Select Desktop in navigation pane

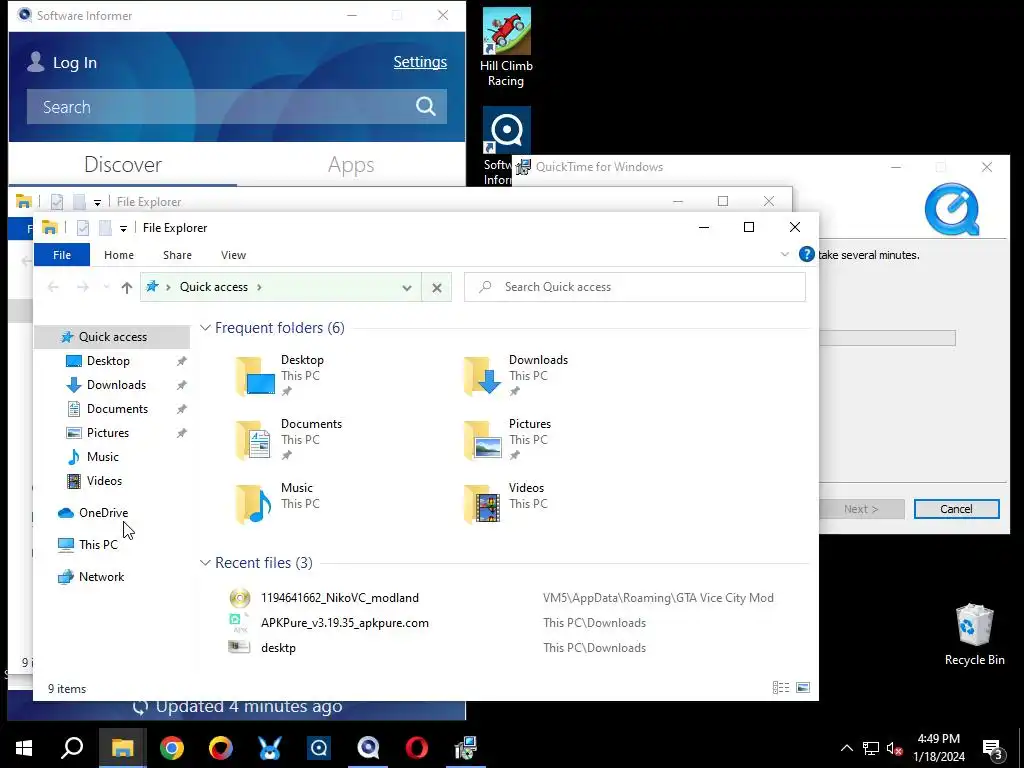click(108, 361)
